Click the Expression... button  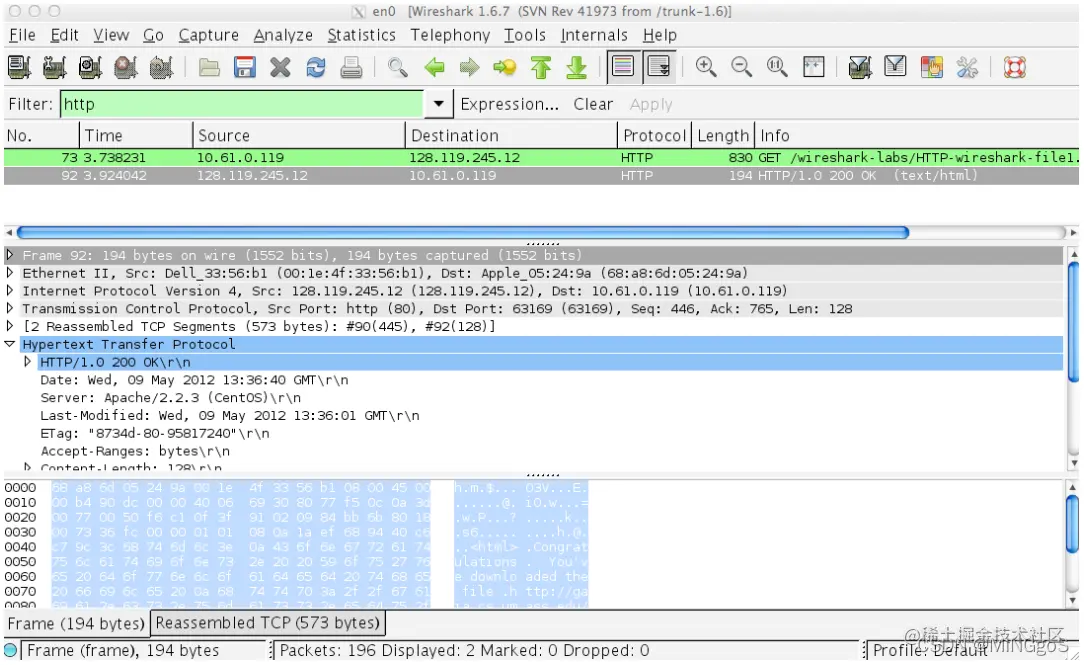tap(510, 104)
